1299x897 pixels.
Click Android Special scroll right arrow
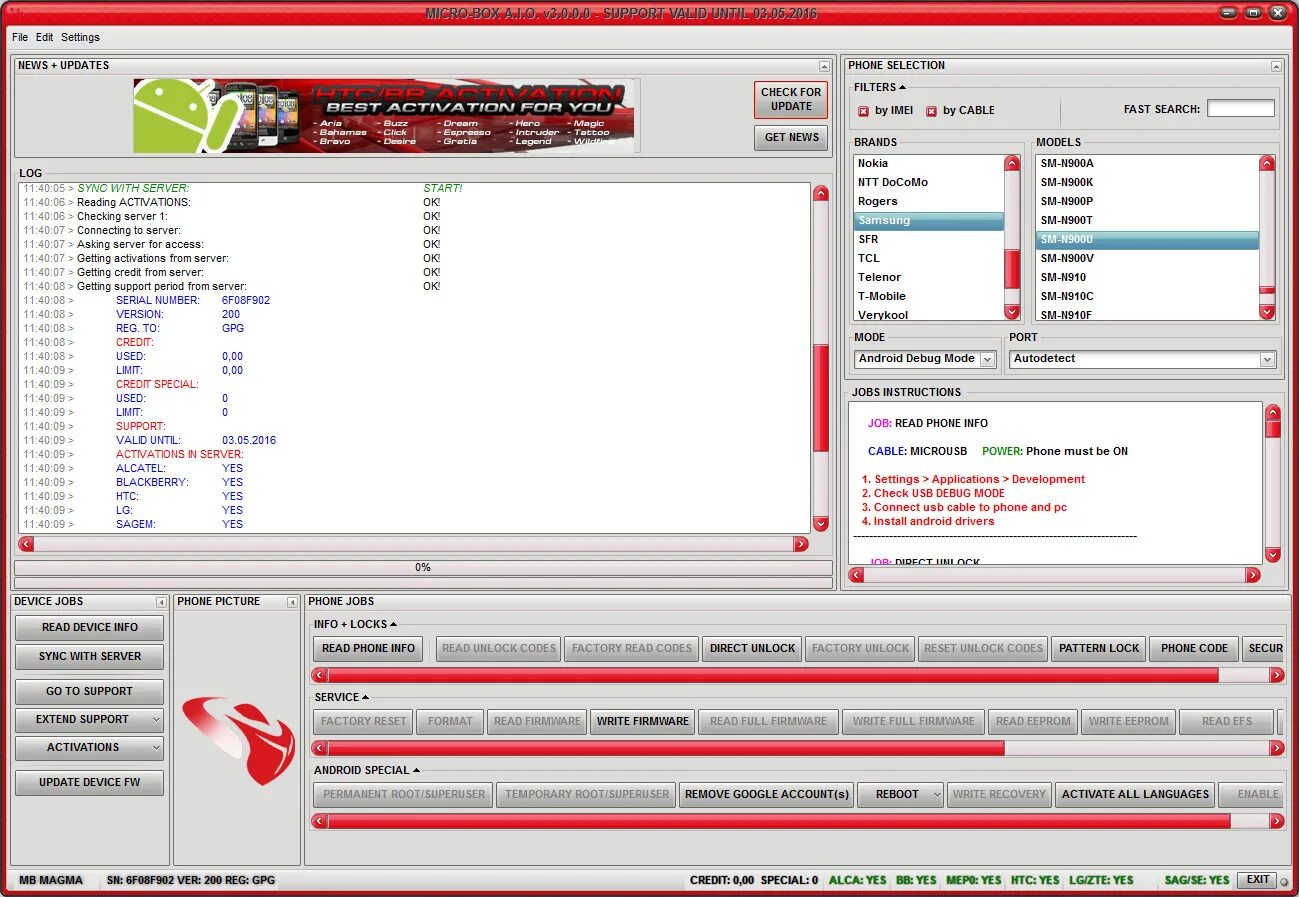point(1277,821)
